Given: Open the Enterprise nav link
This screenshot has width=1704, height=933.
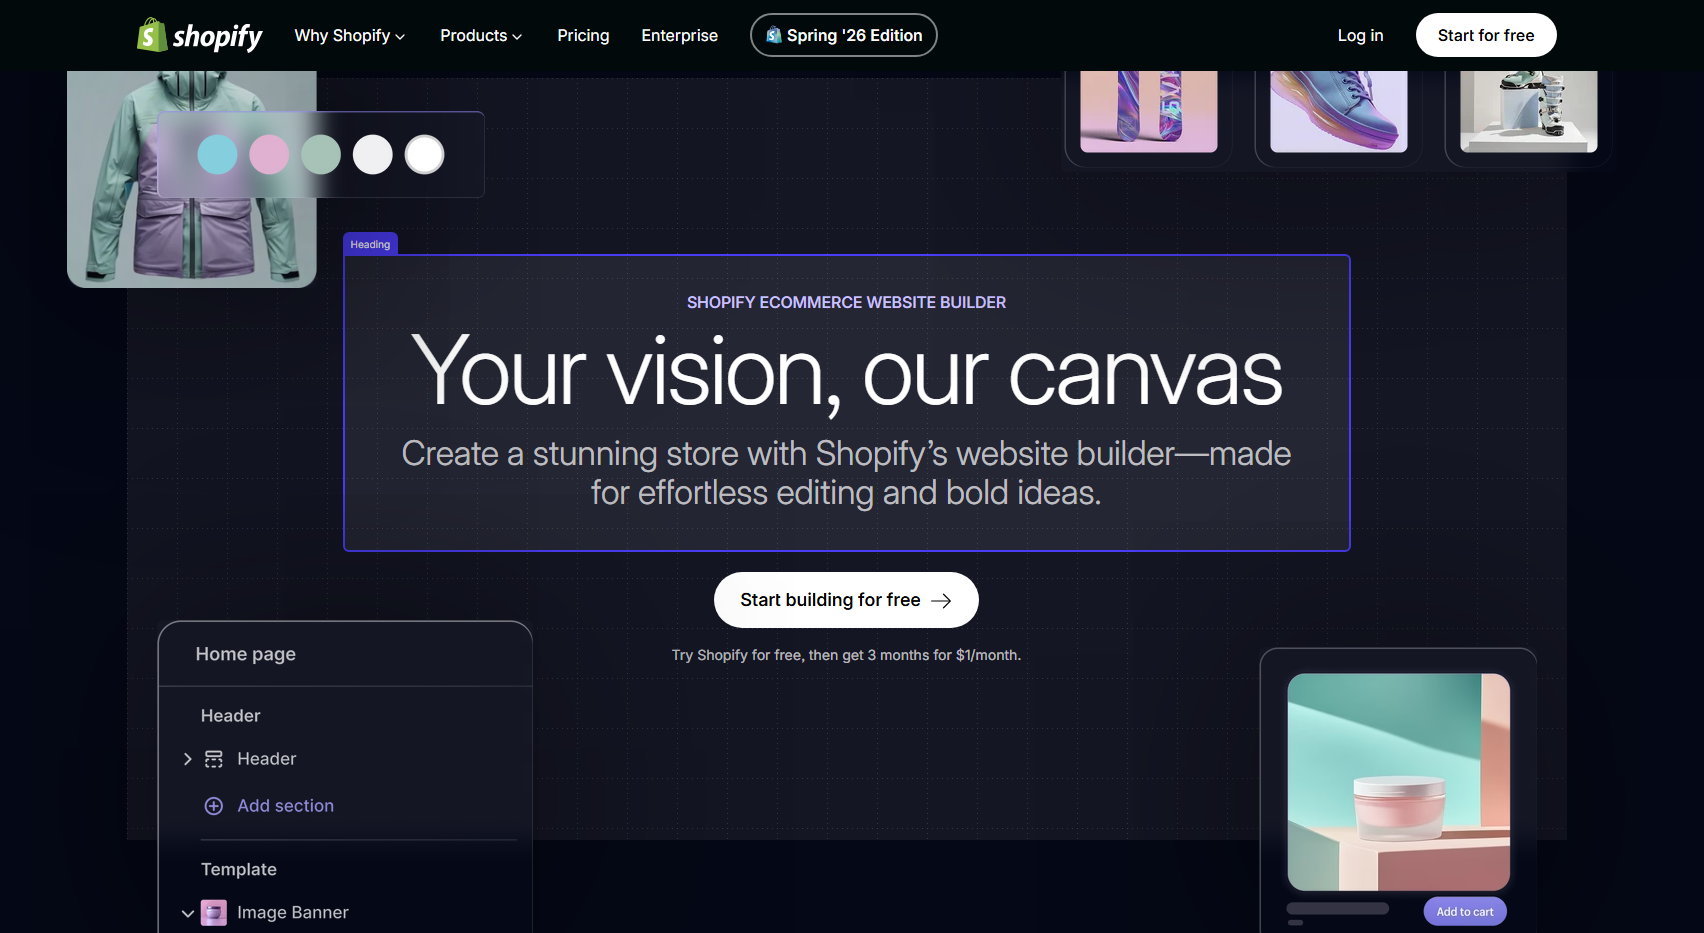Looking at the screenshot, I should click(679, 35).
